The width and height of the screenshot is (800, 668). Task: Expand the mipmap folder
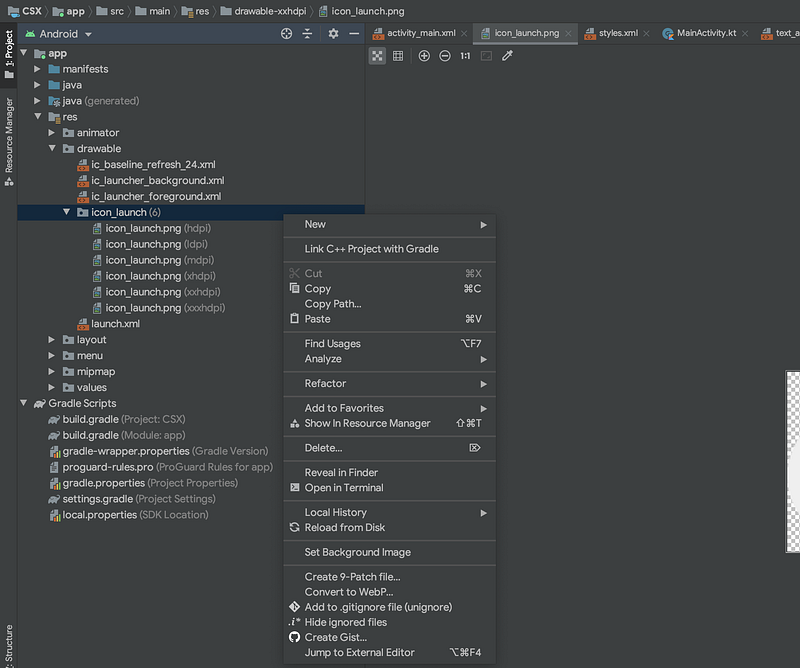point(53,372)
